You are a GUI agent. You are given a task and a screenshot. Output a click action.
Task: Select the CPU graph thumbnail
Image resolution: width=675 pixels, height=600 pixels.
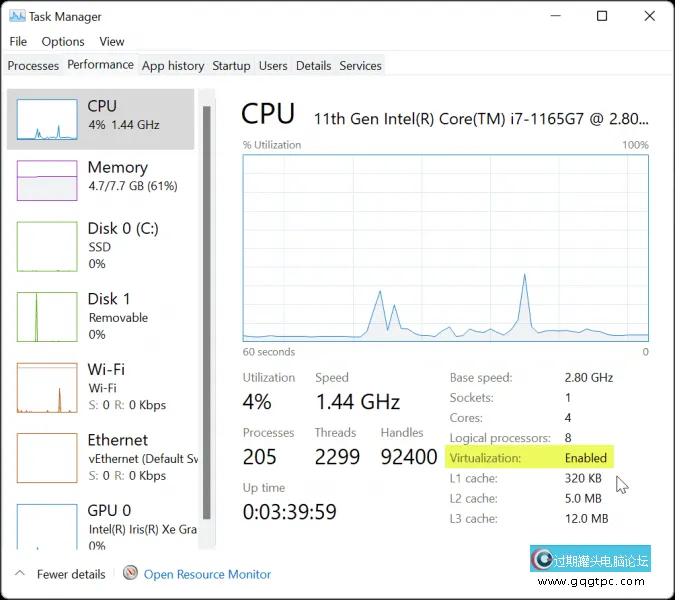click(x=46, y=119)
